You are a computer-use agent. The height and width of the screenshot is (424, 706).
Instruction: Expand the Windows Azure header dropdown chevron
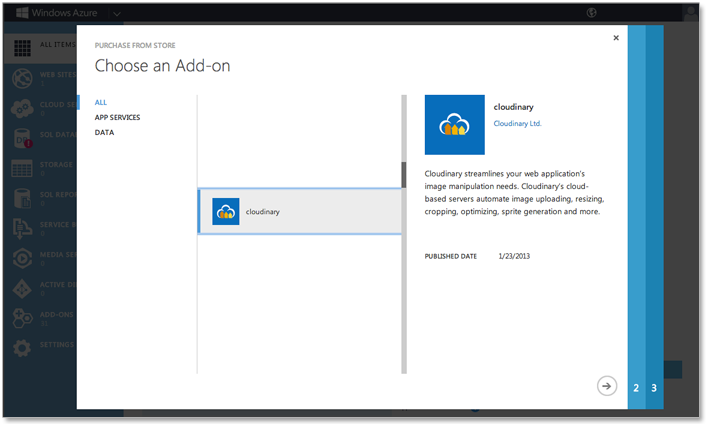[117, 14]
